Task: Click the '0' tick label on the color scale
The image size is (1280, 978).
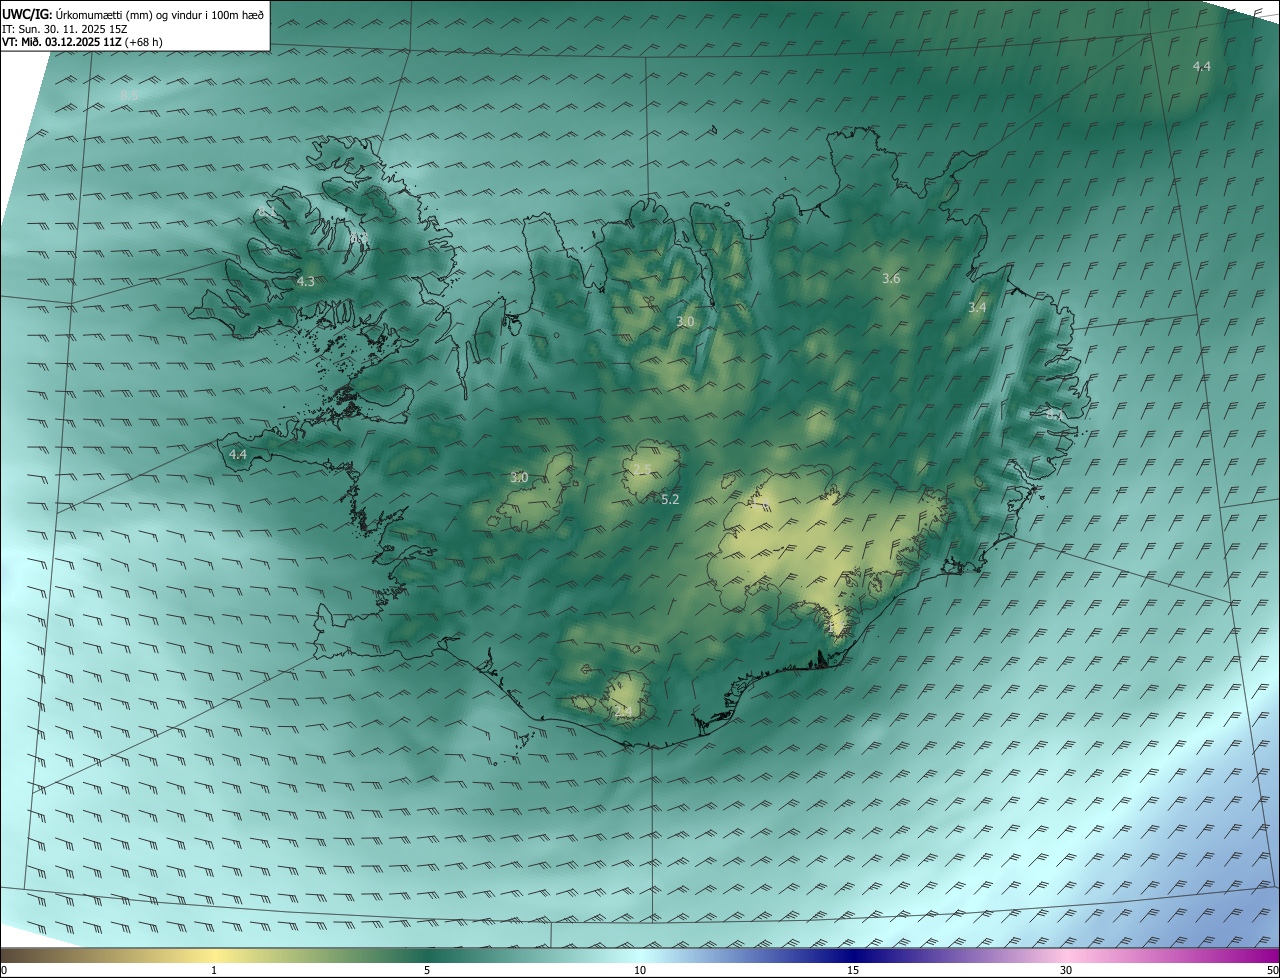Action: pos(4,970)
